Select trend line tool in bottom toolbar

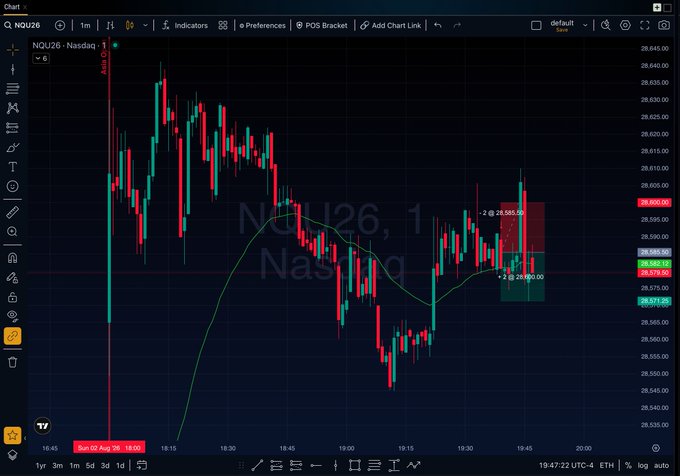tap(257, 465)
